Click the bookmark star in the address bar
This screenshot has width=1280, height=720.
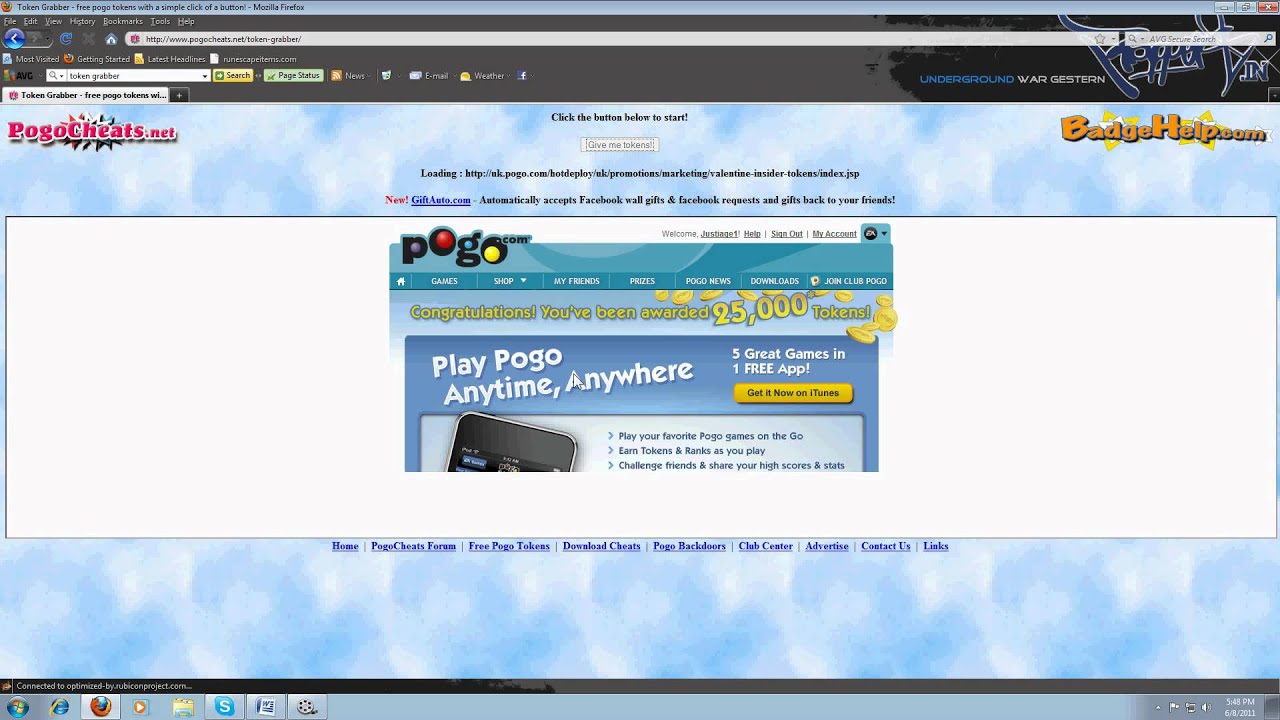tap(1100, 39)
